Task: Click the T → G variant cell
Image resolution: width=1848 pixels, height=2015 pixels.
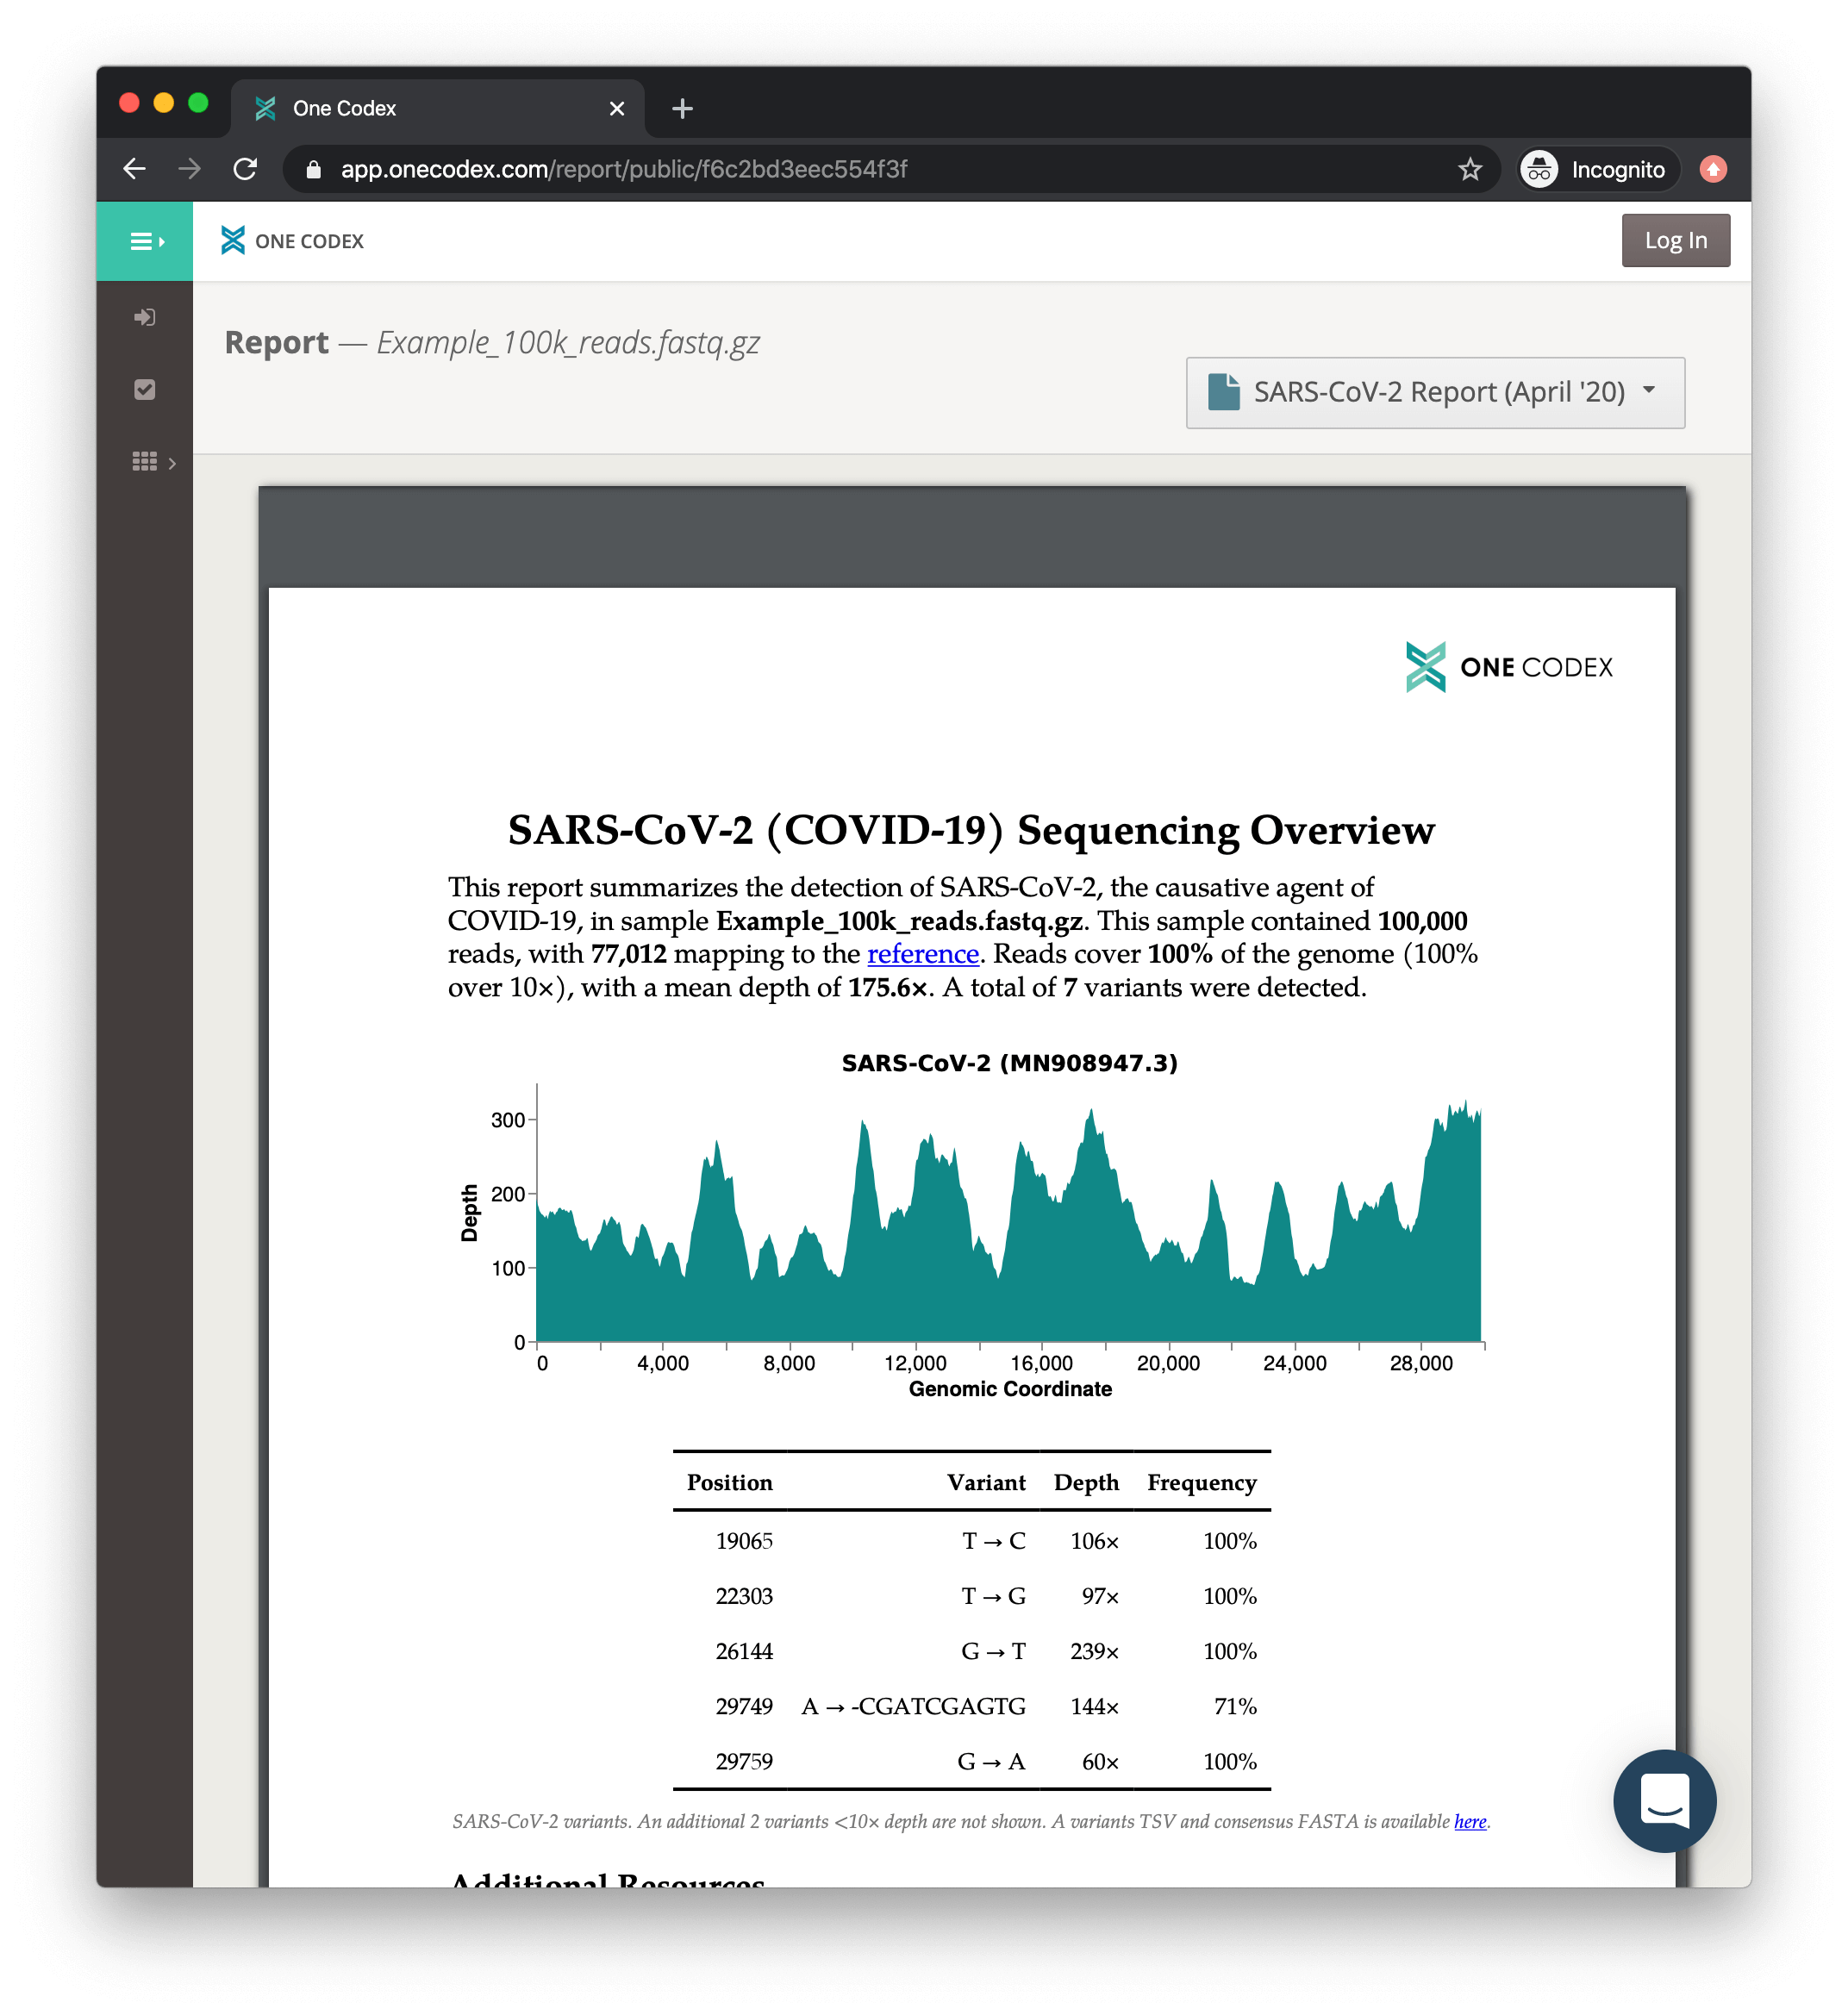Action: pyautogui.click(x=993, y=1596)
